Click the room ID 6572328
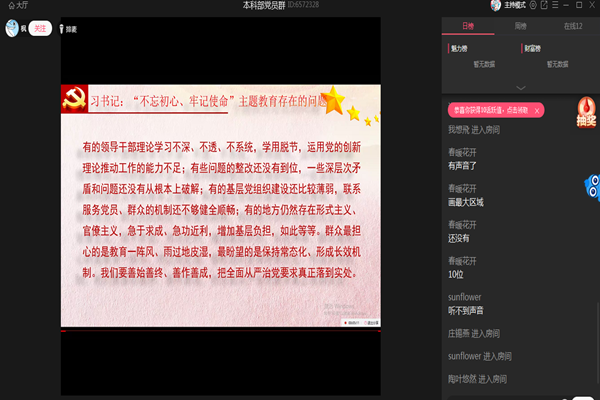 [303, 5]
